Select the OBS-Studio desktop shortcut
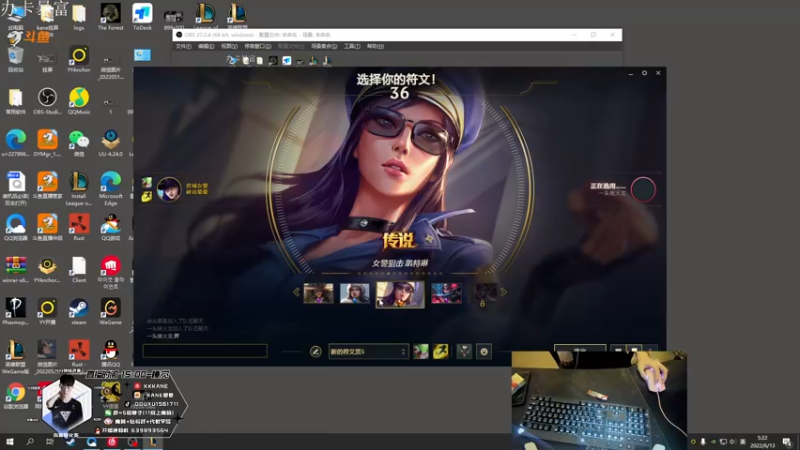 coord(47,101)
